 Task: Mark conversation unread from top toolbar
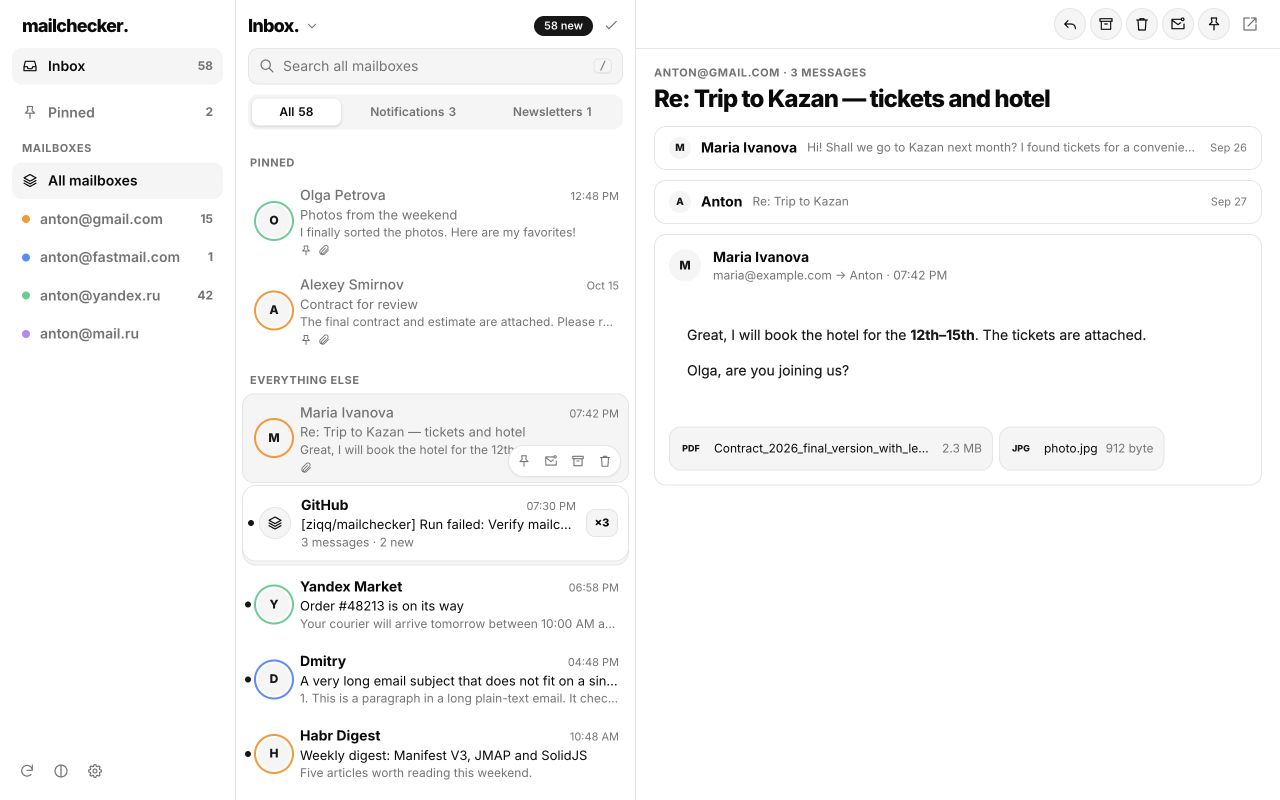(x=1178, y=25)
